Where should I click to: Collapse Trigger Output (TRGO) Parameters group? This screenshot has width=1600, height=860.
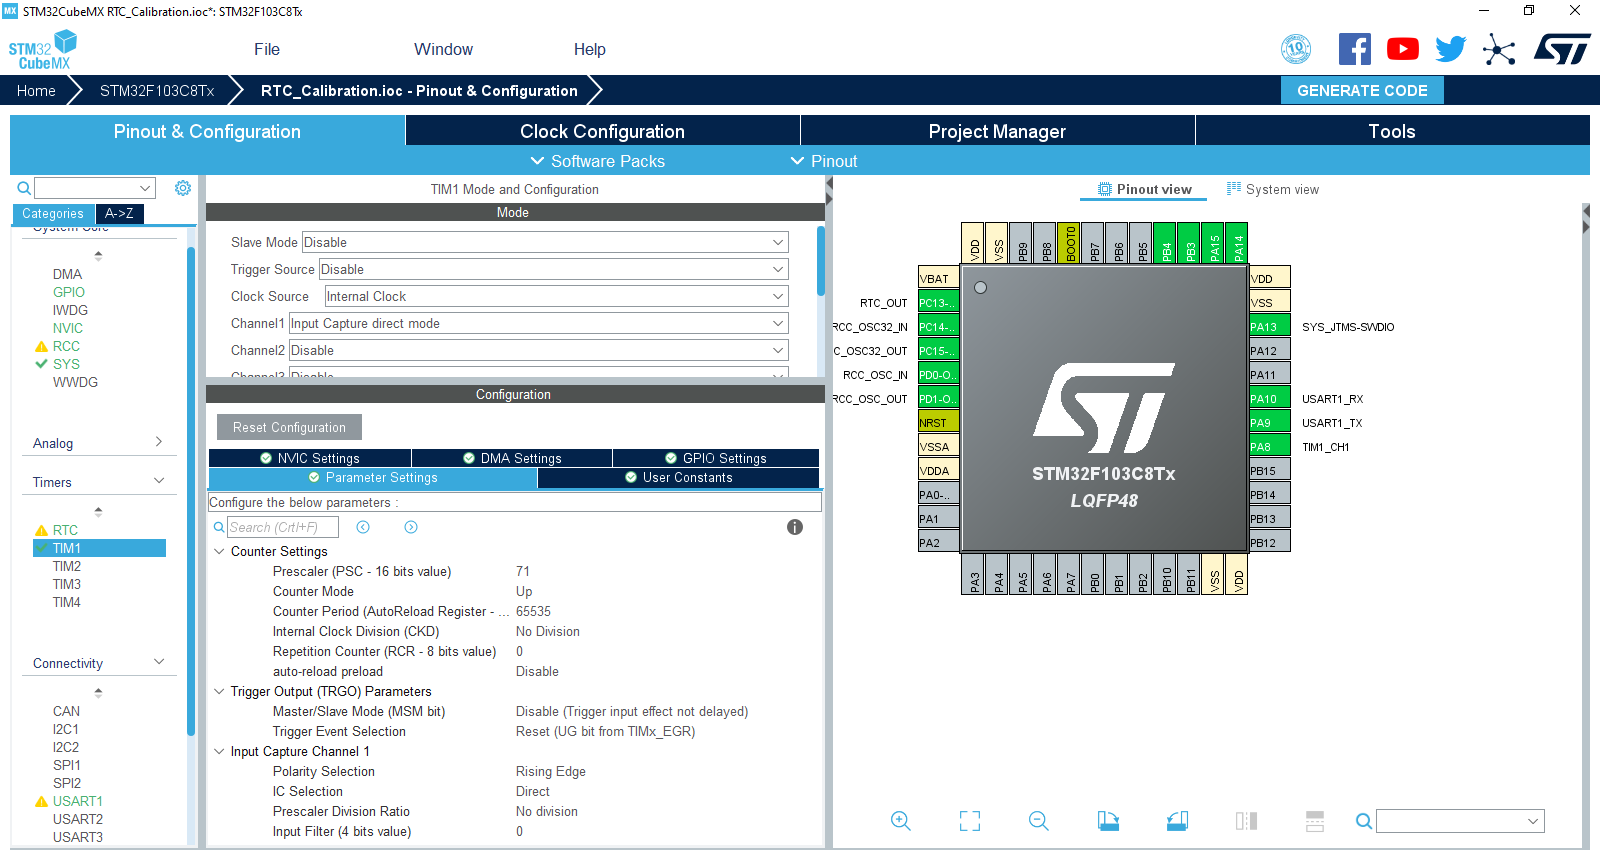(219, 691)
